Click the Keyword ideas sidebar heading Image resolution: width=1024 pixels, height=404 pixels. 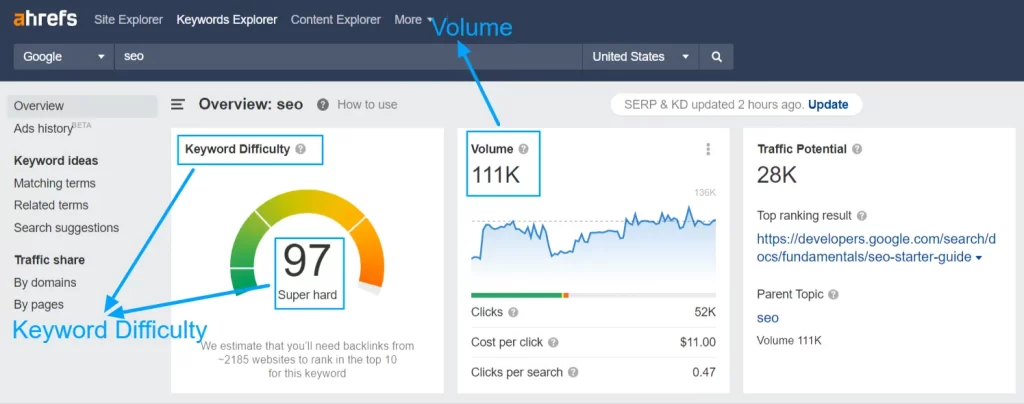[56, 161]
